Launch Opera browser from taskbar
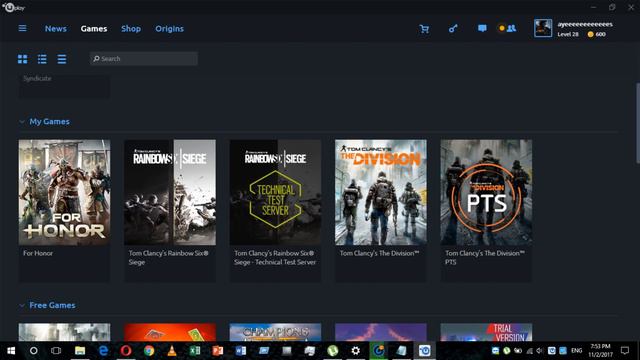Screen dimensions: 640x360 click(126, 351)
